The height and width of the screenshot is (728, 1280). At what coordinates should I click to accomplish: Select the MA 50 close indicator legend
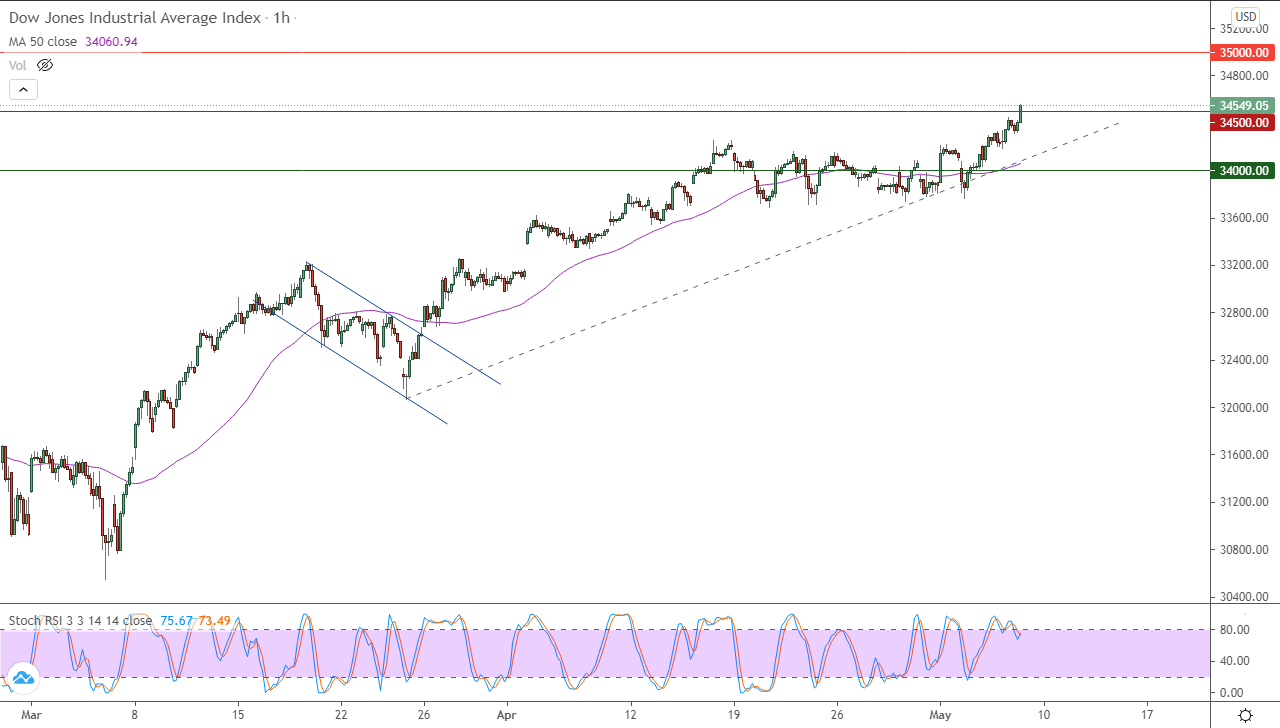tap(43, 42)
